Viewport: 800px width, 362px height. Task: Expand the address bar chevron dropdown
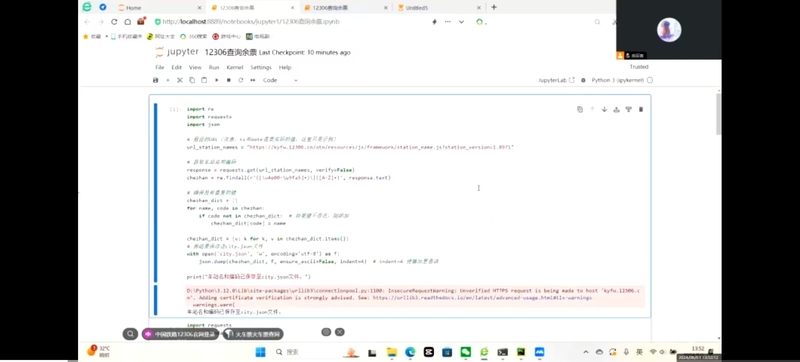(x=461, y=22)
